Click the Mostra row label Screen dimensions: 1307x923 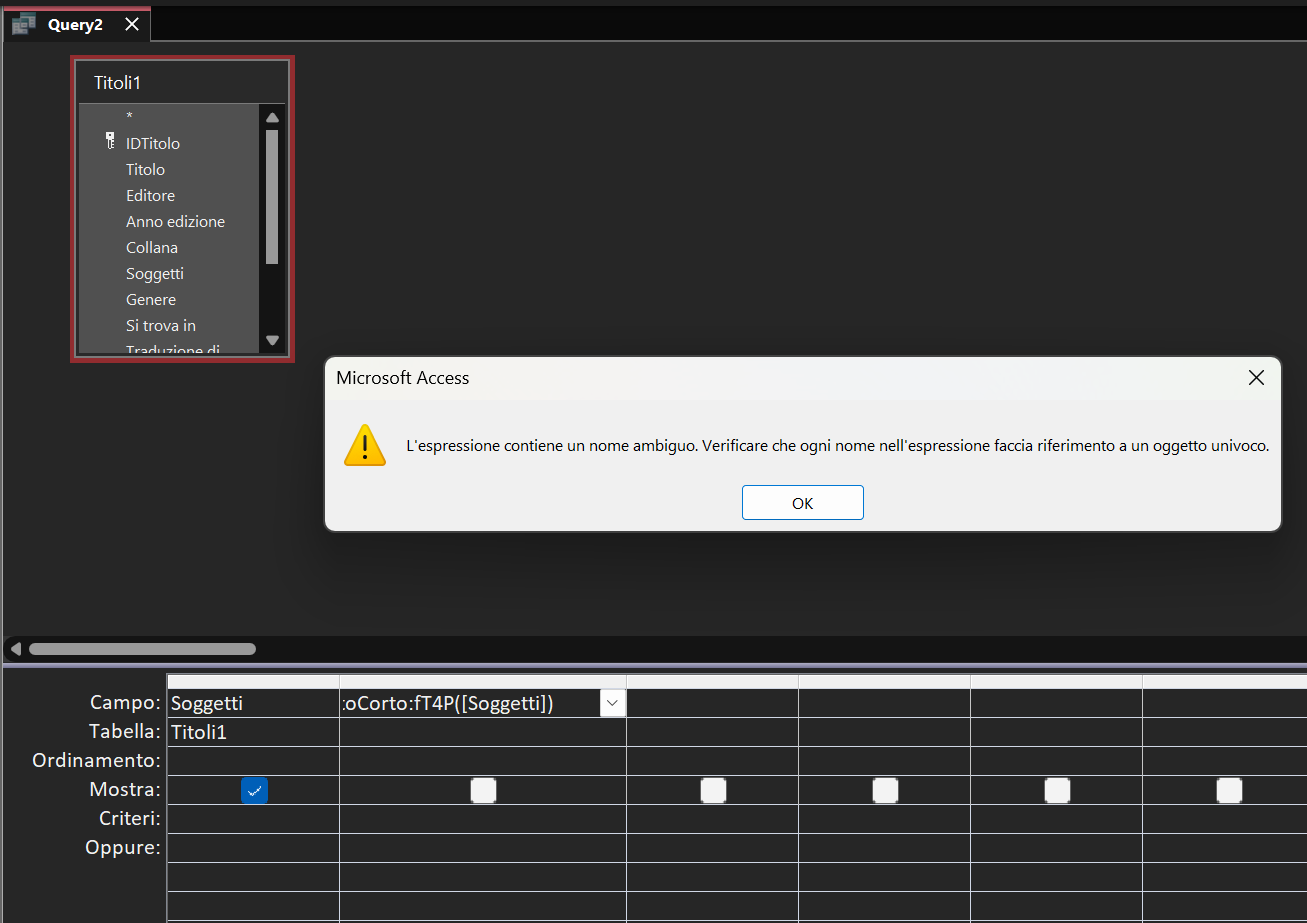(124, 790)
